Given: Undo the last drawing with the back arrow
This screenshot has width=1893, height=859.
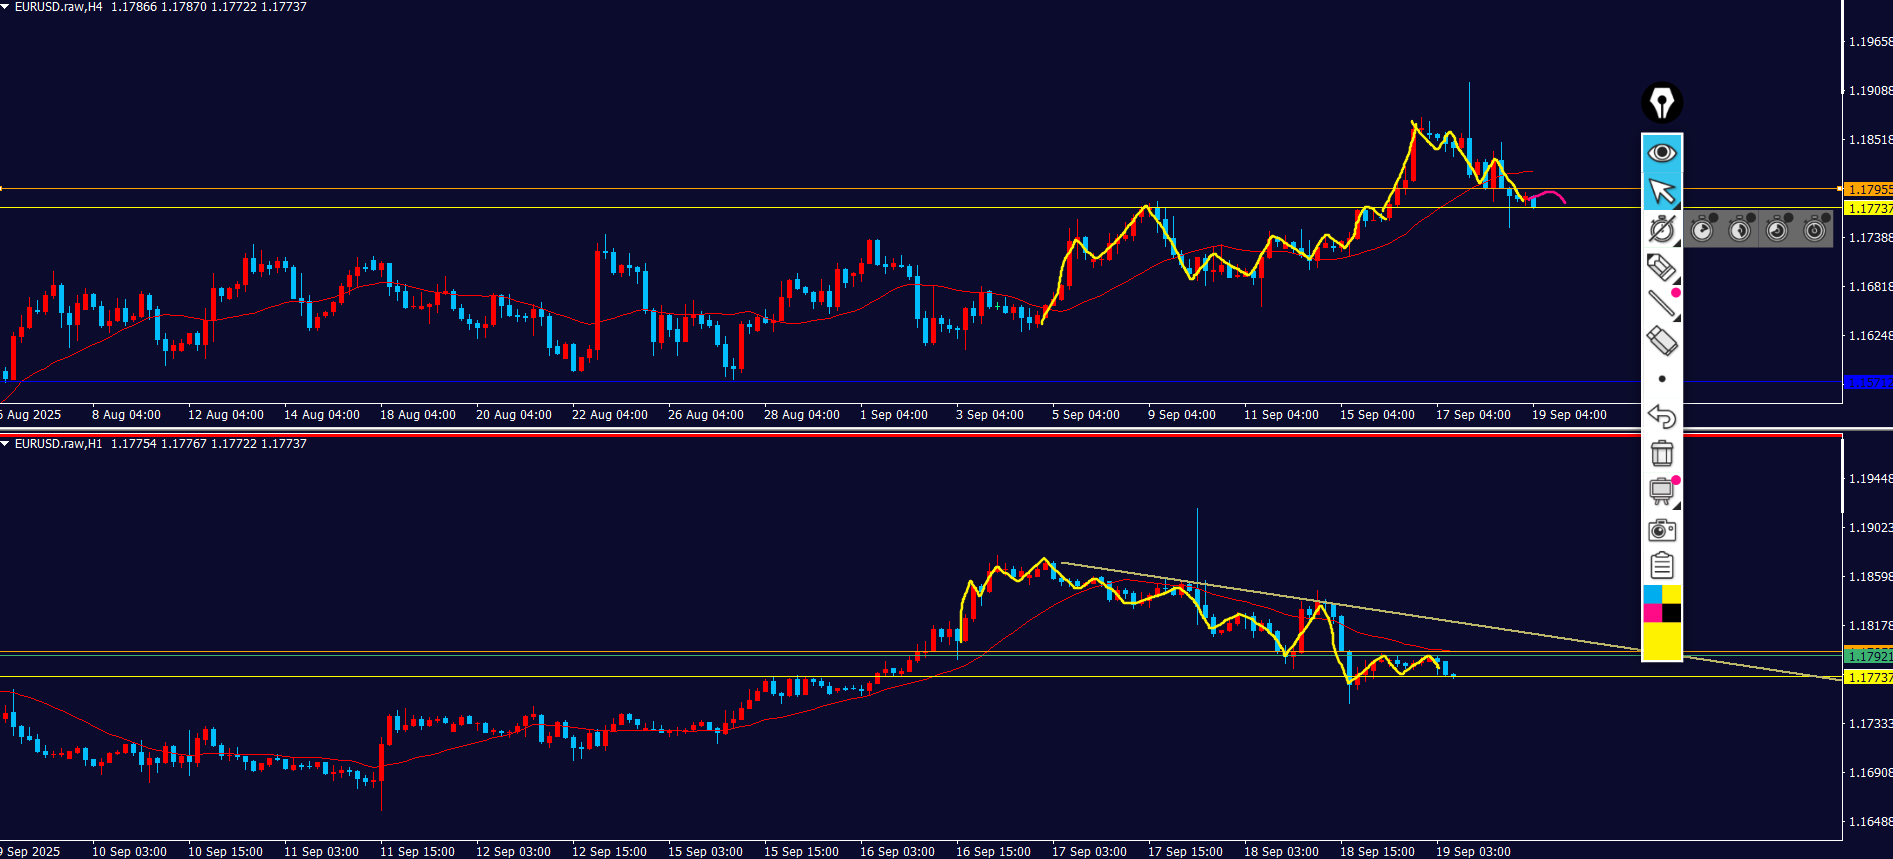Looking at the screenshot, I should (x=1662, y=416).
